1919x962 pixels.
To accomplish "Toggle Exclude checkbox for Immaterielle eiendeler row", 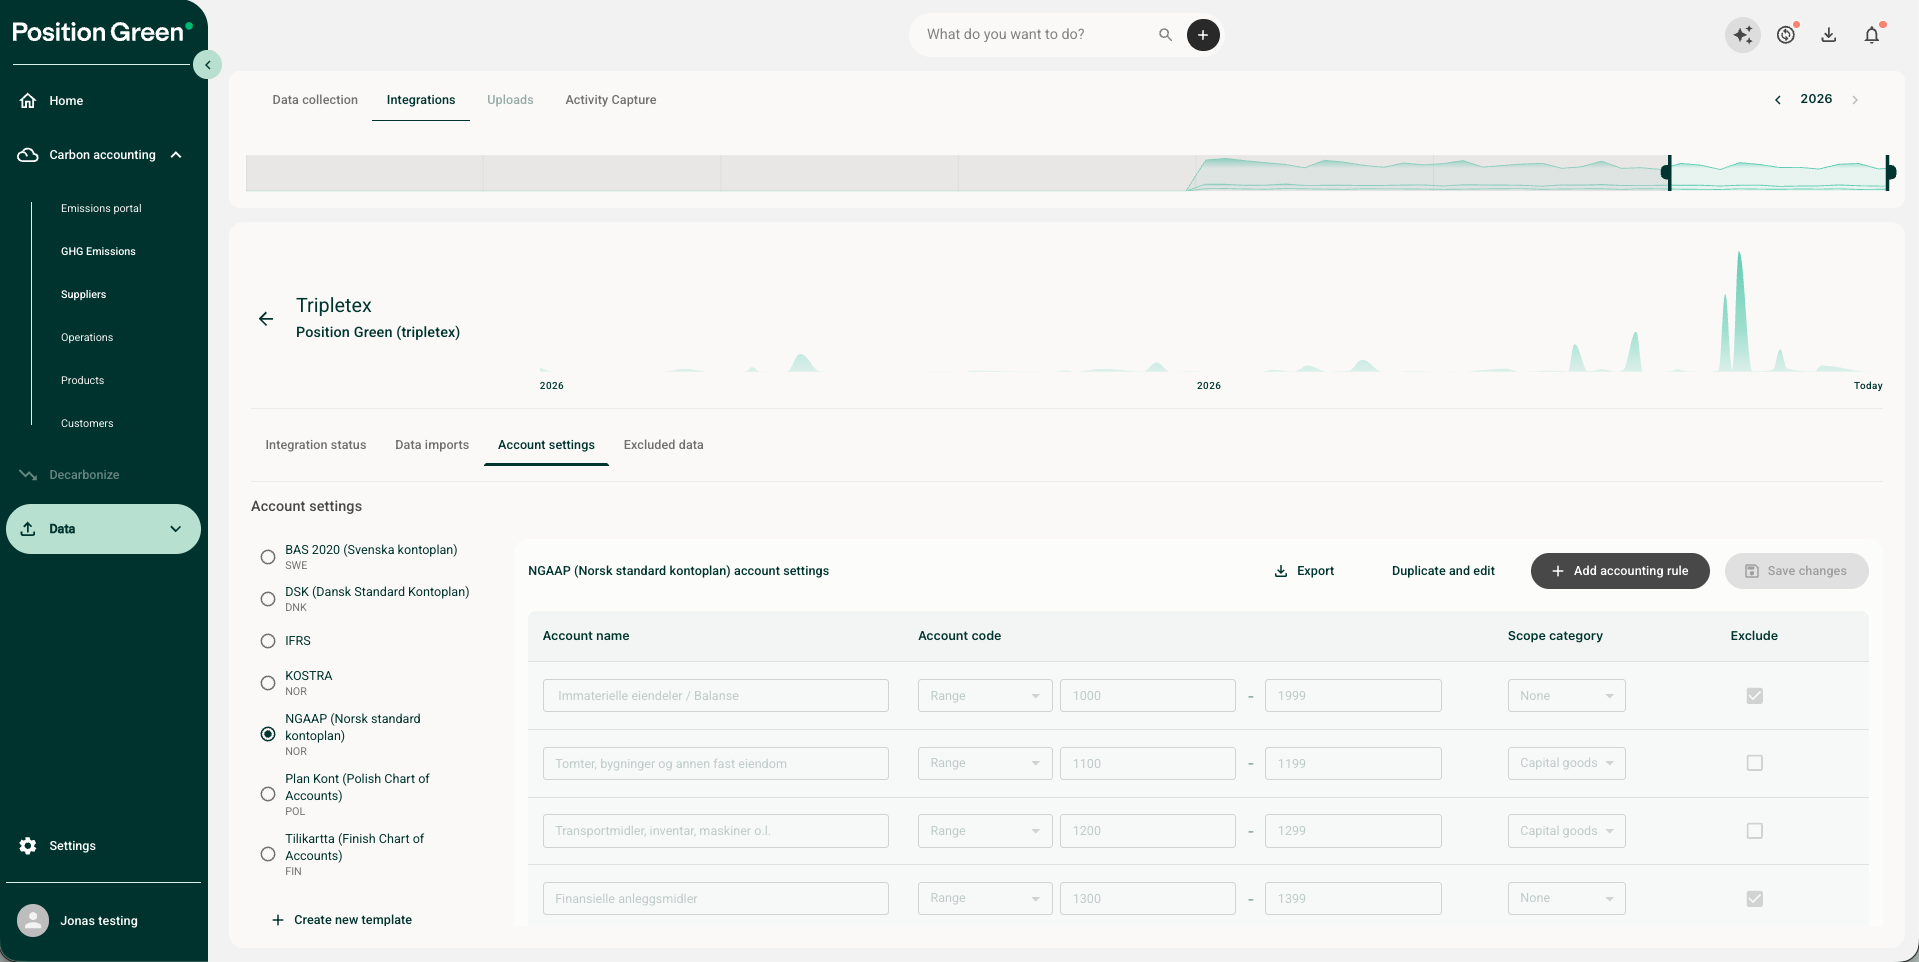I will [1754, 696].
